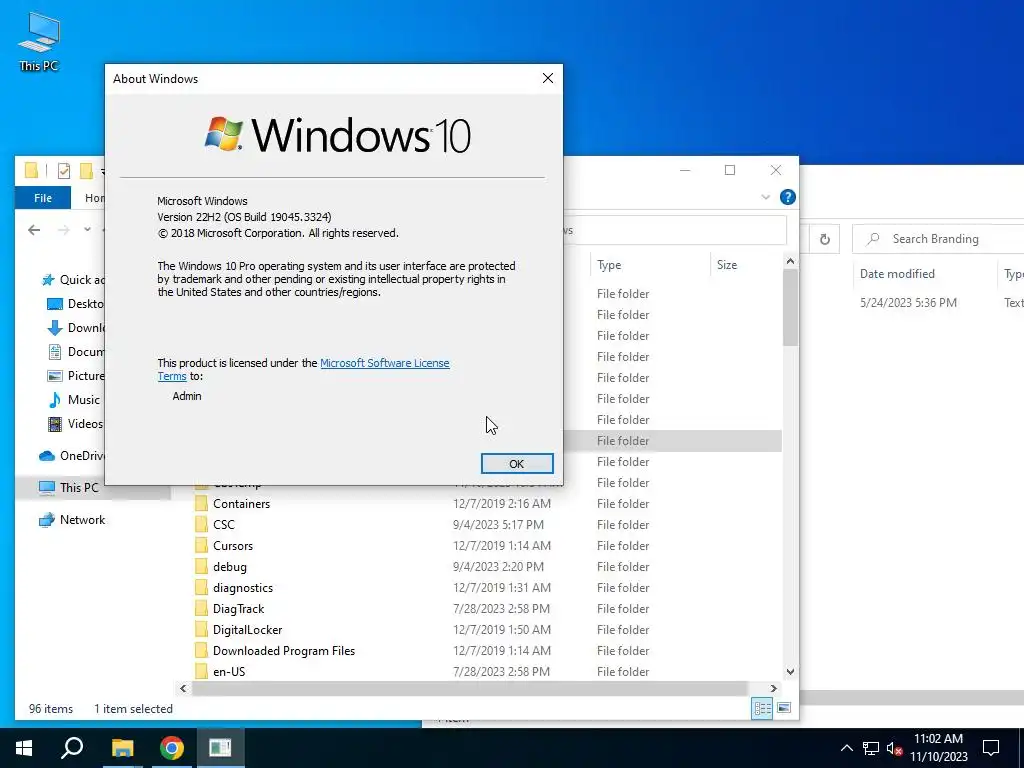Select Downloaded Program Files folder
Image resolution: width=1024 pixels, height=768 pixels.
pyautogui.click(x=283, y=650)
